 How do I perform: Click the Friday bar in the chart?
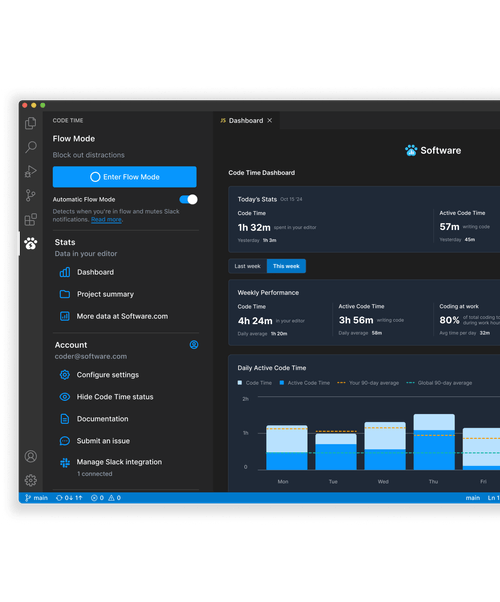click(x=481, y=449)
